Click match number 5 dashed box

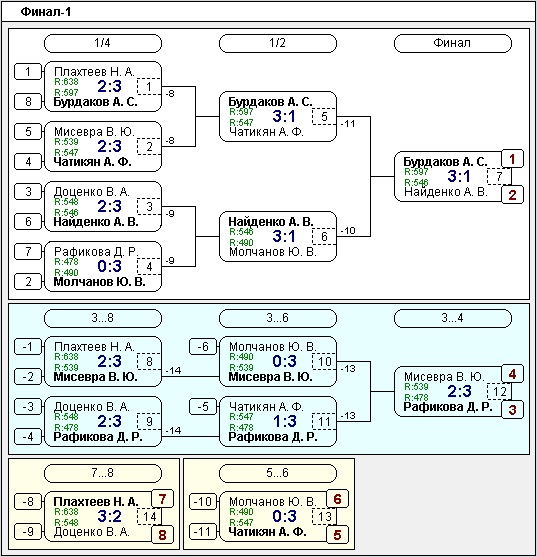(324, 117)
